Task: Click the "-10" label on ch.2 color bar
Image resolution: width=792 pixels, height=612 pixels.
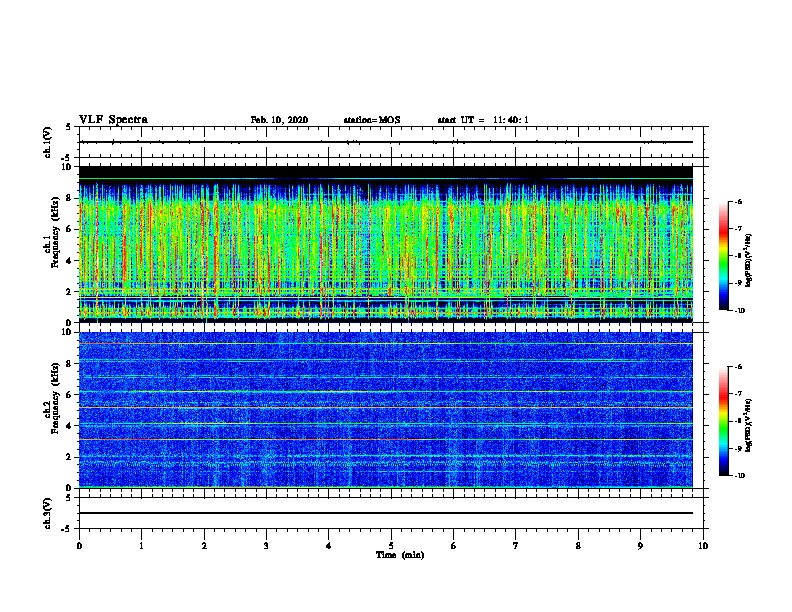Action: 739,476
